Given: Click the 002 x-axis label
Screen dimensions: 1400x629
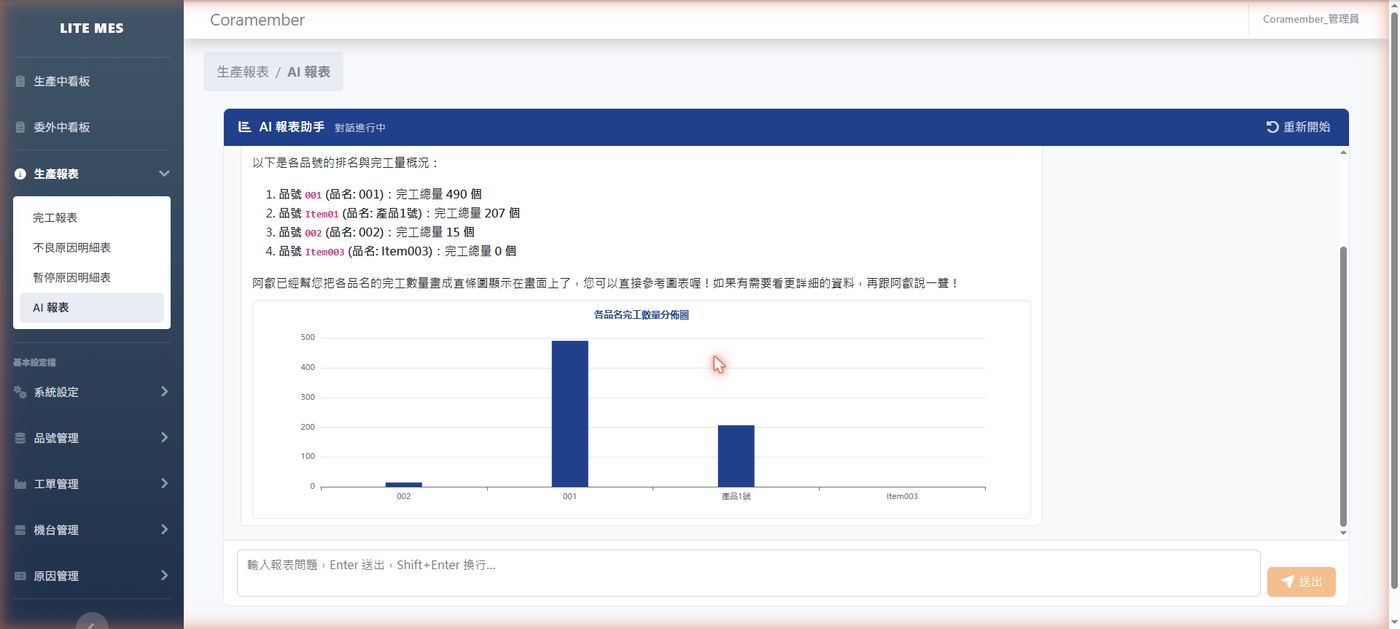Looking at the screenshot, I should pos(404,496).
